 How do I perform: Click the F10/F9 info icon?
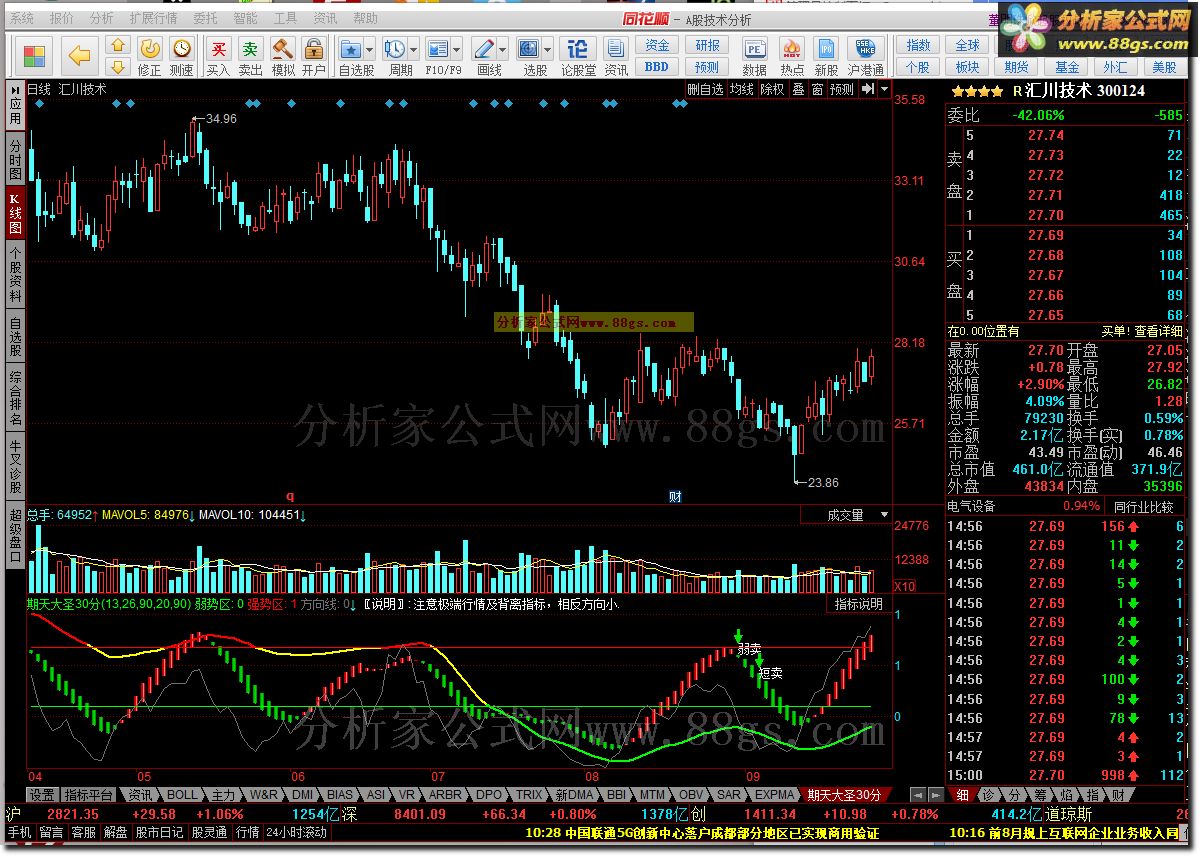[x=437, y=49]
